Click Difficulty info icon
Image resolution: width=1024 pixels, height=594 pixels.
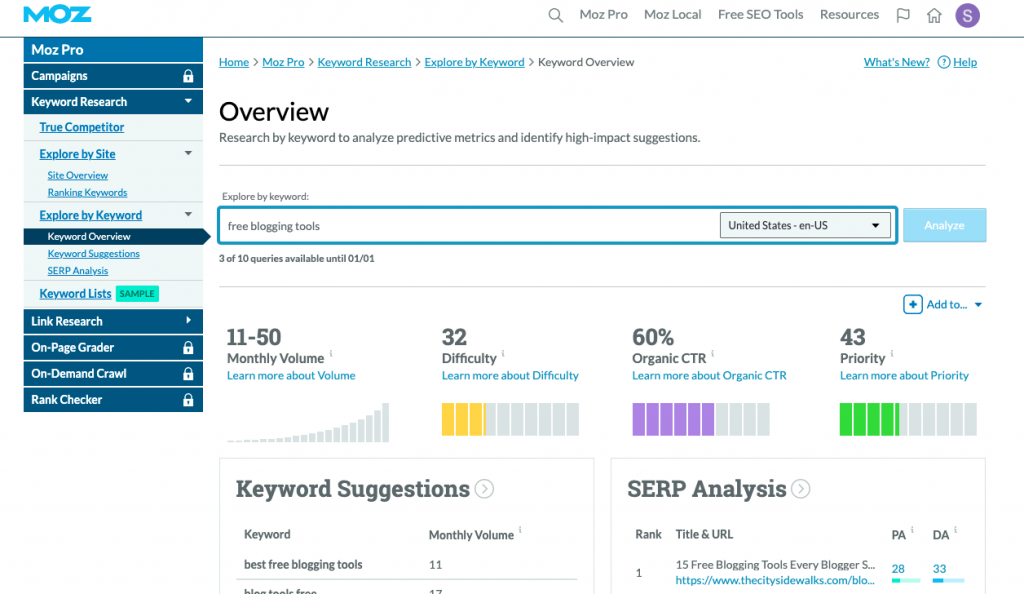503,353
